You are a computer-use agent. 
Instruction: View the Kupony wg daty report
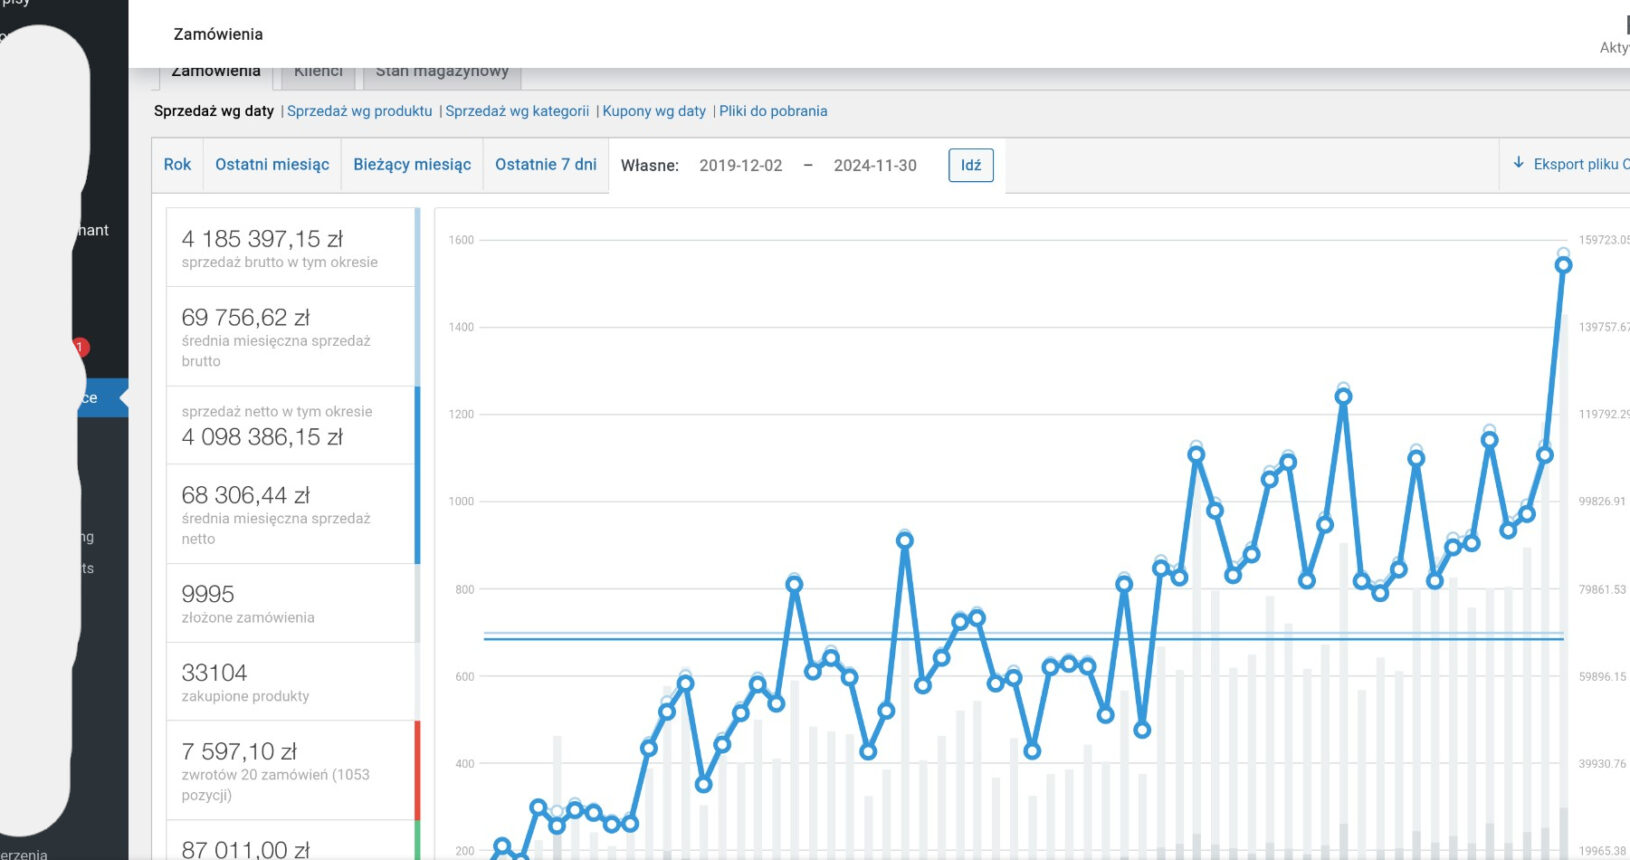[654, 111]
